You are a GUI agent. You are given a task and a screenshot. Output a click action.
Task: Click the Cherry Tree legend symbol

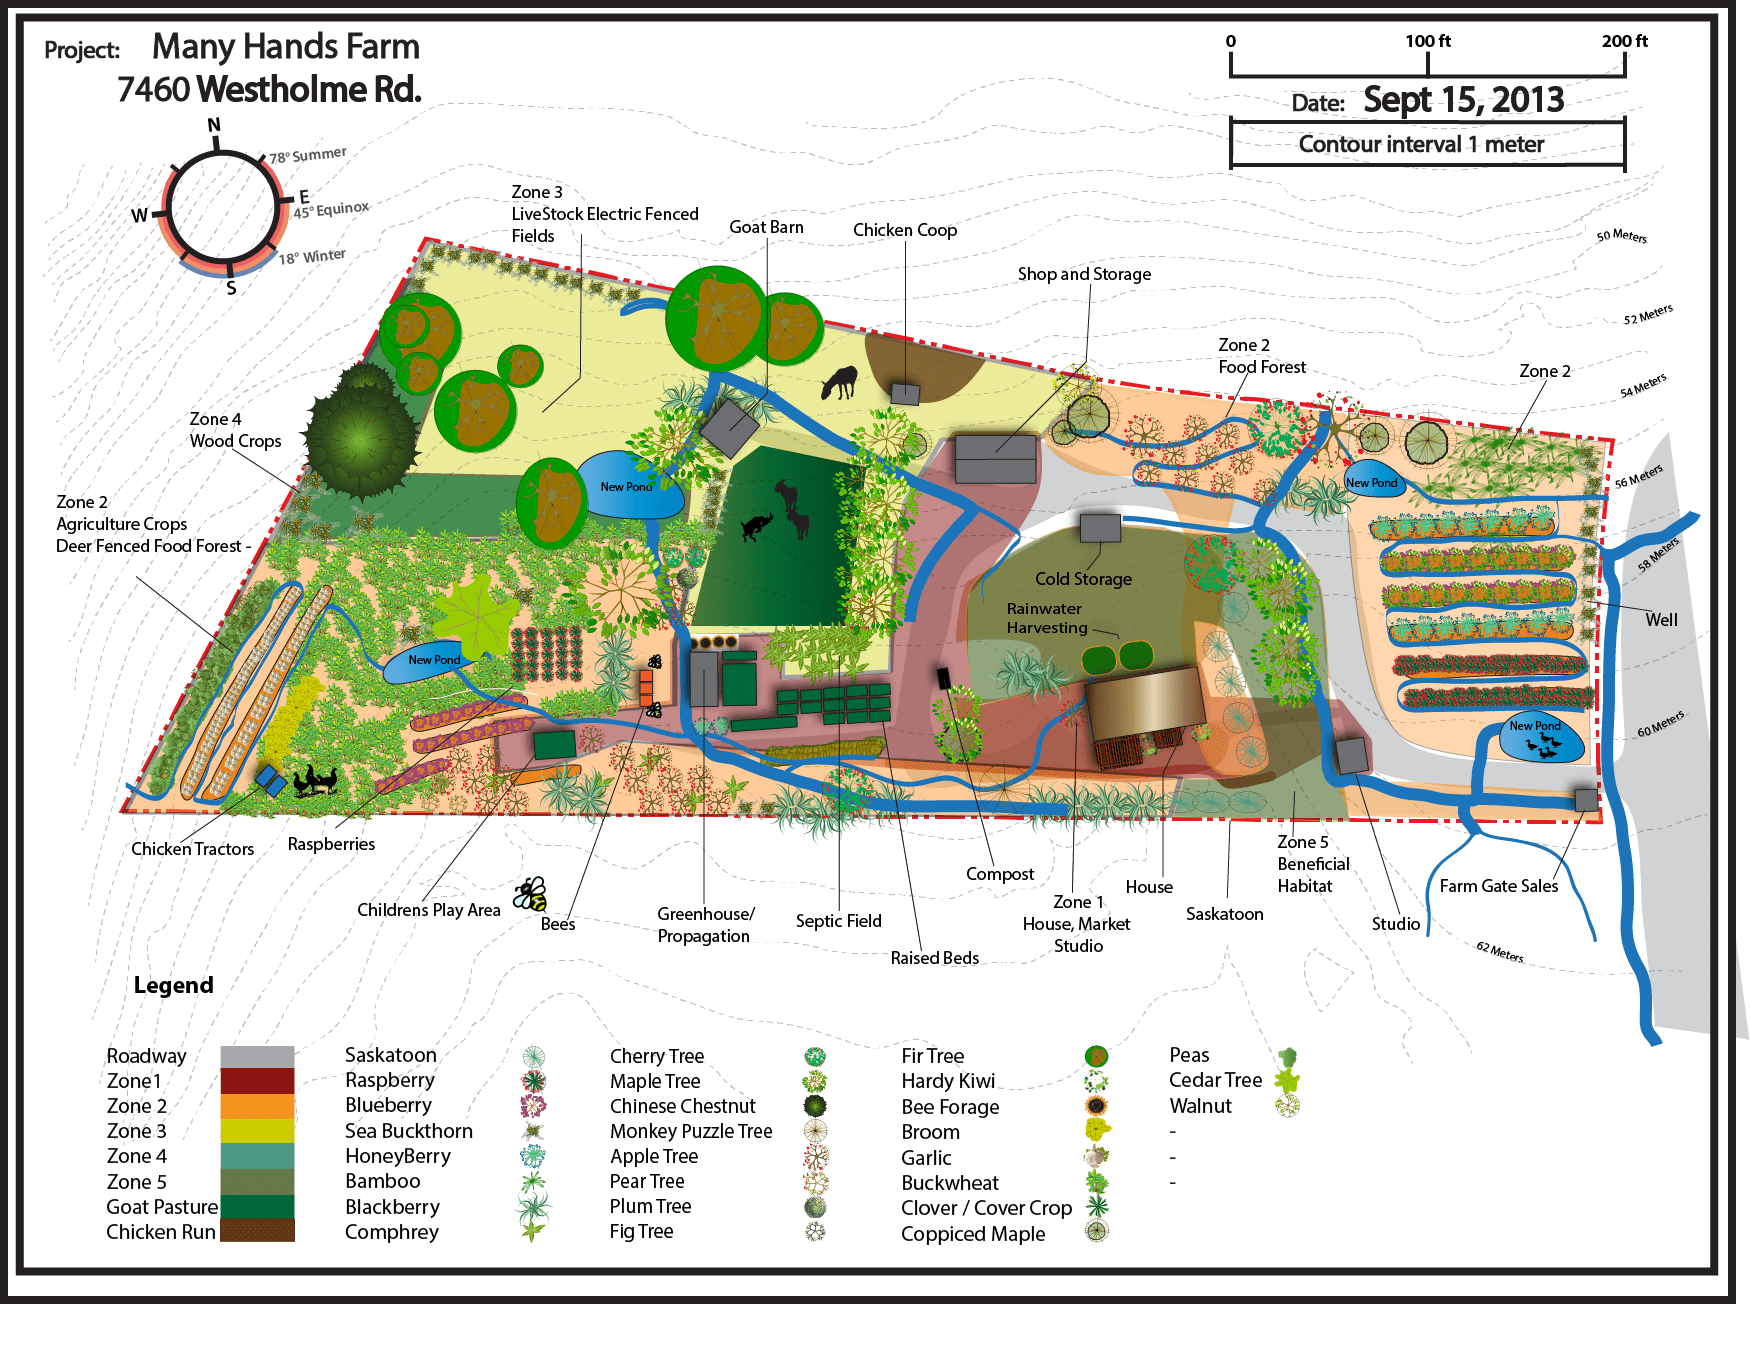tap(816, 1056)
